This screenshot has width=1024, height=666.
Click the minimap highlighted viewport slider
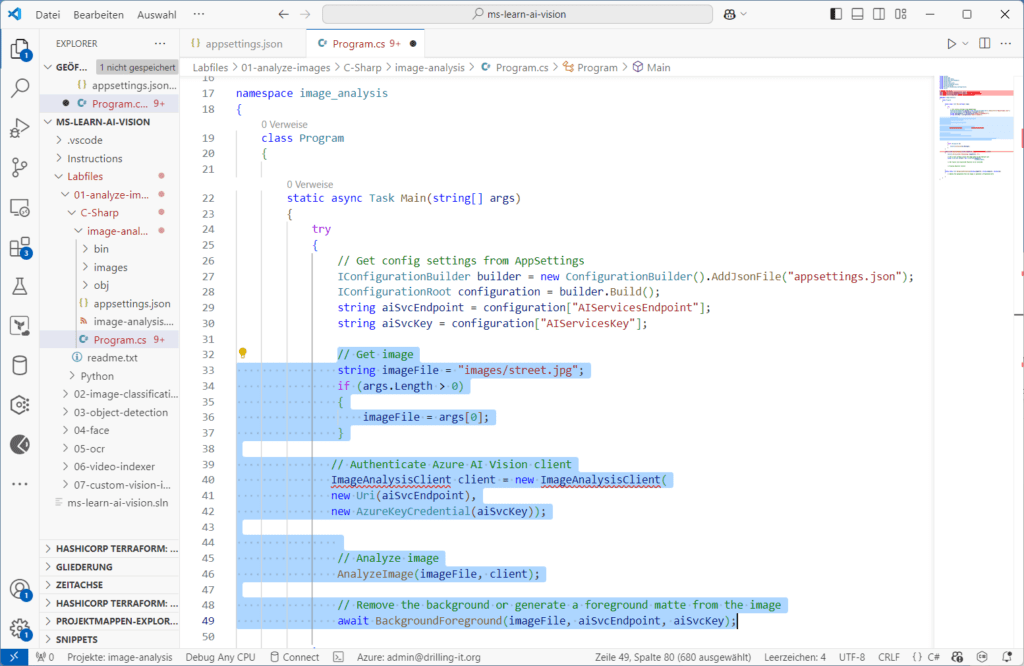976,127
